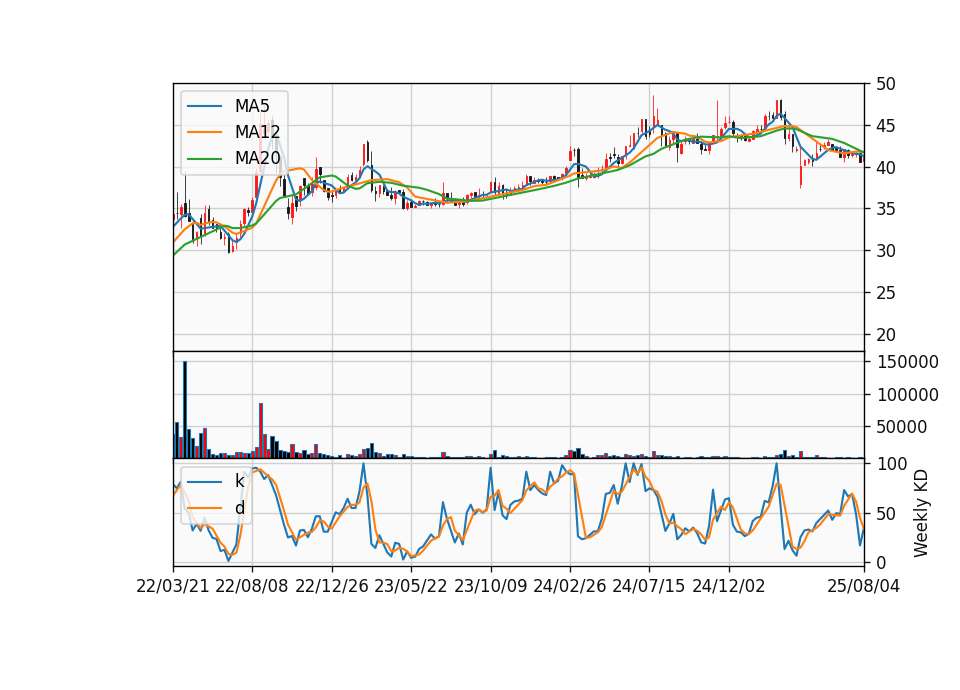
Task: Click the price axis value 40
Action: point(885,168)
